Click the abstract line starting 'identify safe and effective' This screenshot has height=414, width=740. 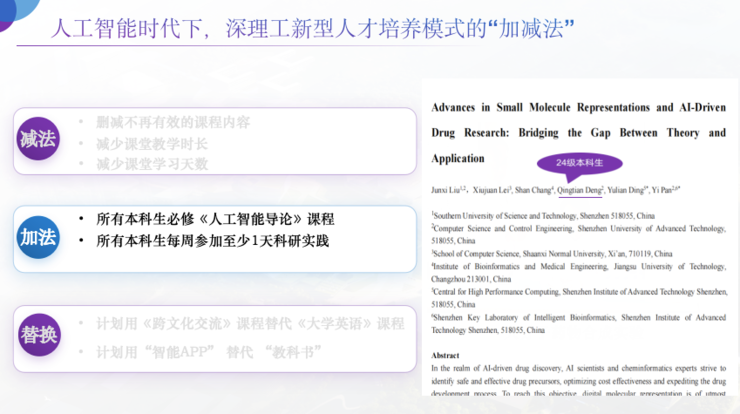coord(579,381)
